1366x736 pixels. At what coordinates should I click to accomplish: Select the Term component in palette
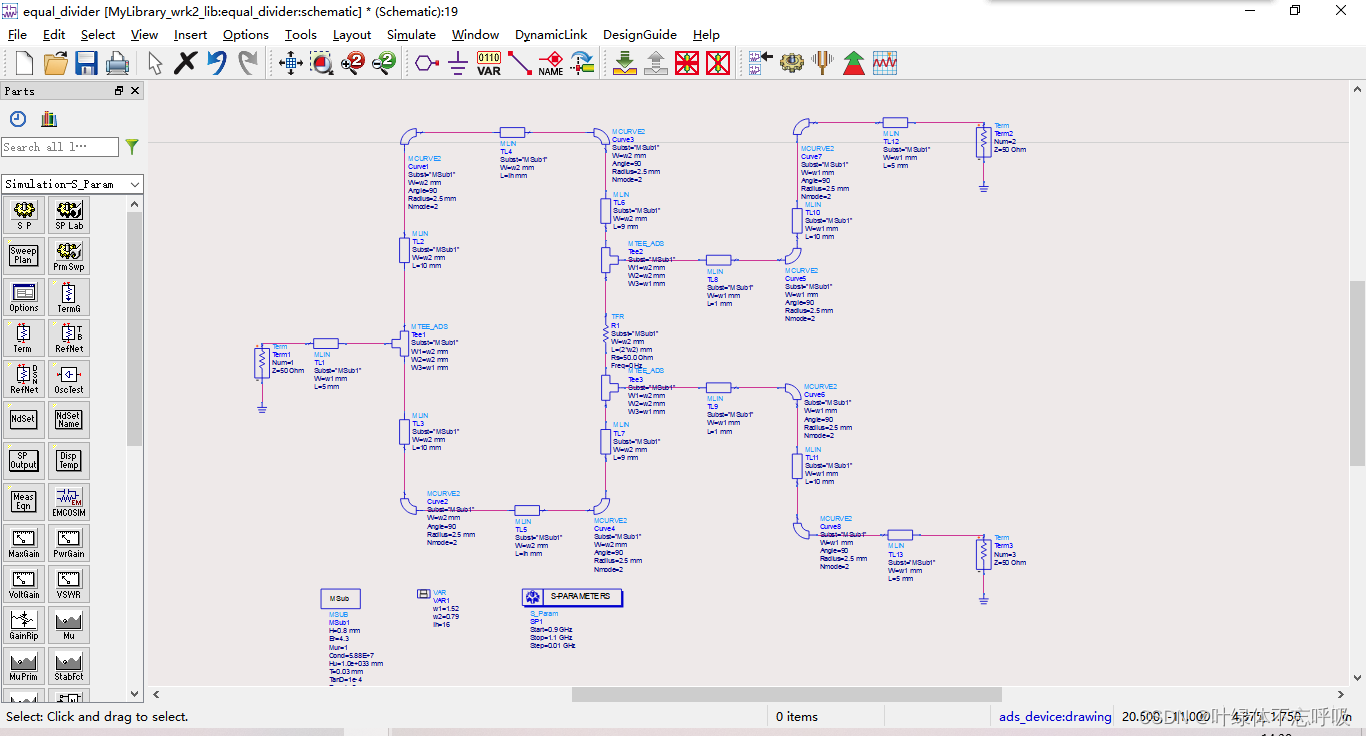[x=23, y=338]
